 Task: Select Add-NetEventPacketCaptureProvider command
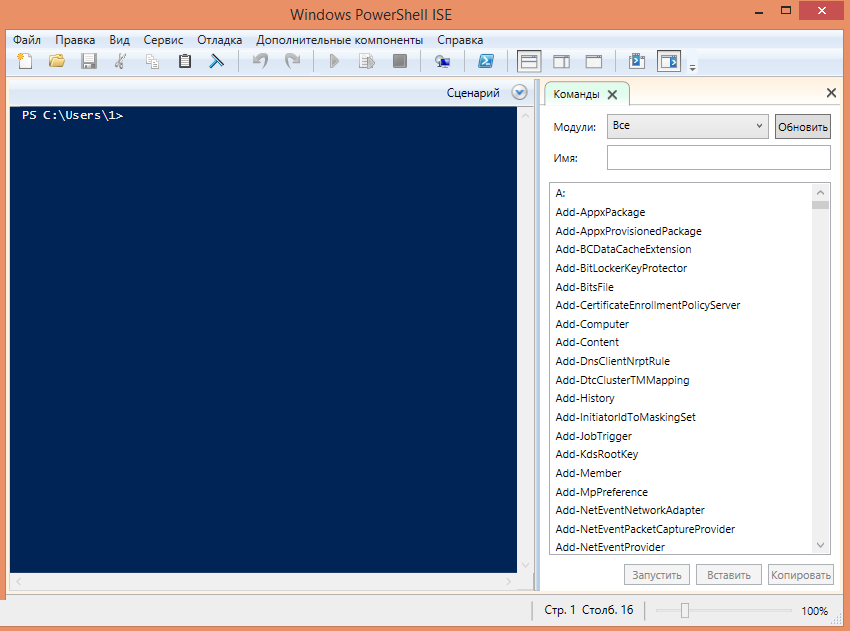pyautogui.click(x=645, y=529)
